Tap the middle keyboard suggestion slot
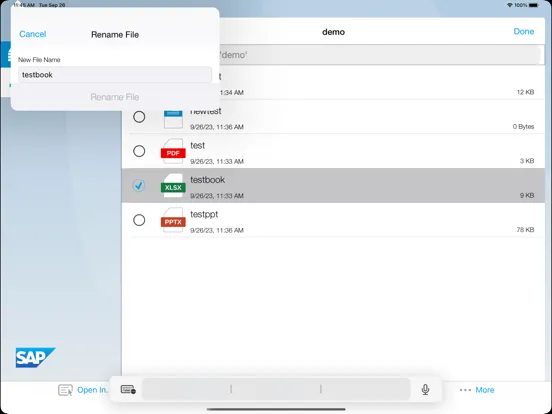This screenshot has width=552, height=414. [276, 389]
